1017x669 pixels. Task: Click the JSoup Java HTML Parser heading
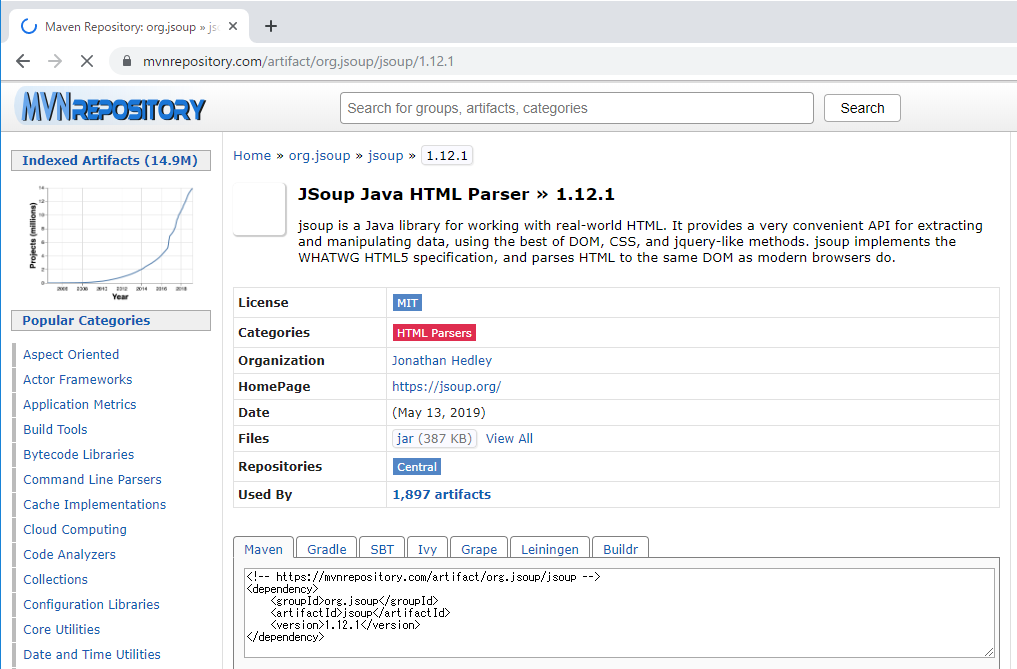tap(456, 195)
